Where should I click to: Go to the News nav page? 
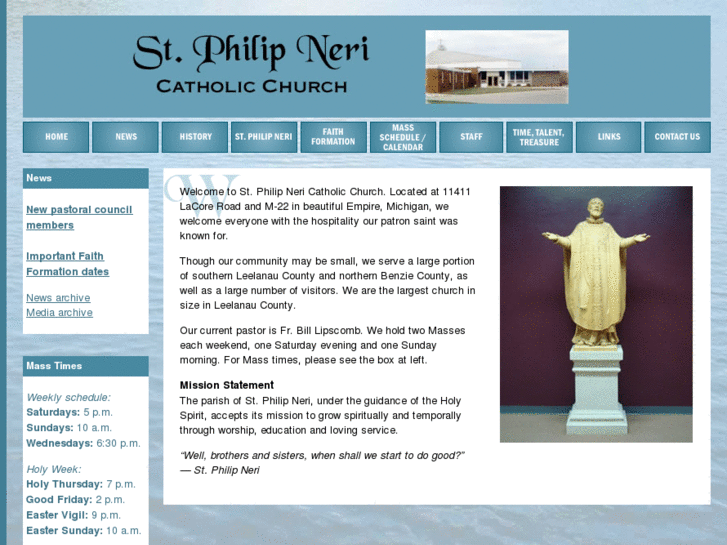click(125, 137)
